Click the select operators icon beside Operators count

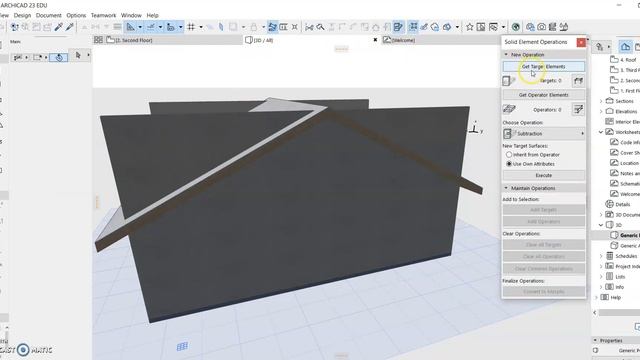click(578, 109)
